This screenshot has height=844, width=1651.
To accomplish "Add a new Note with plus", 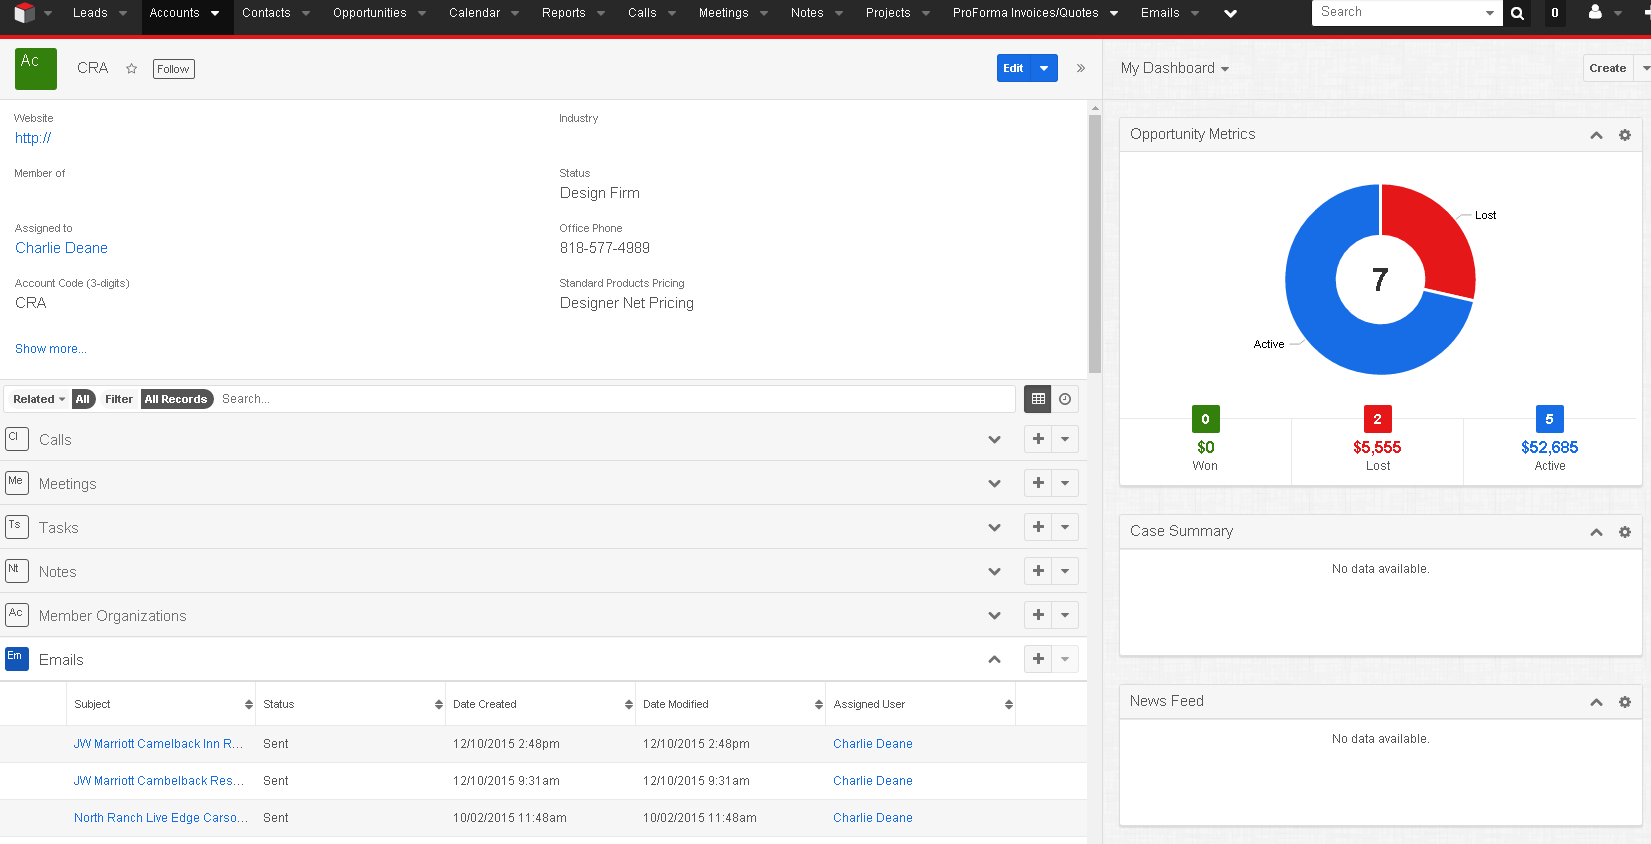I will [1038, 571].
